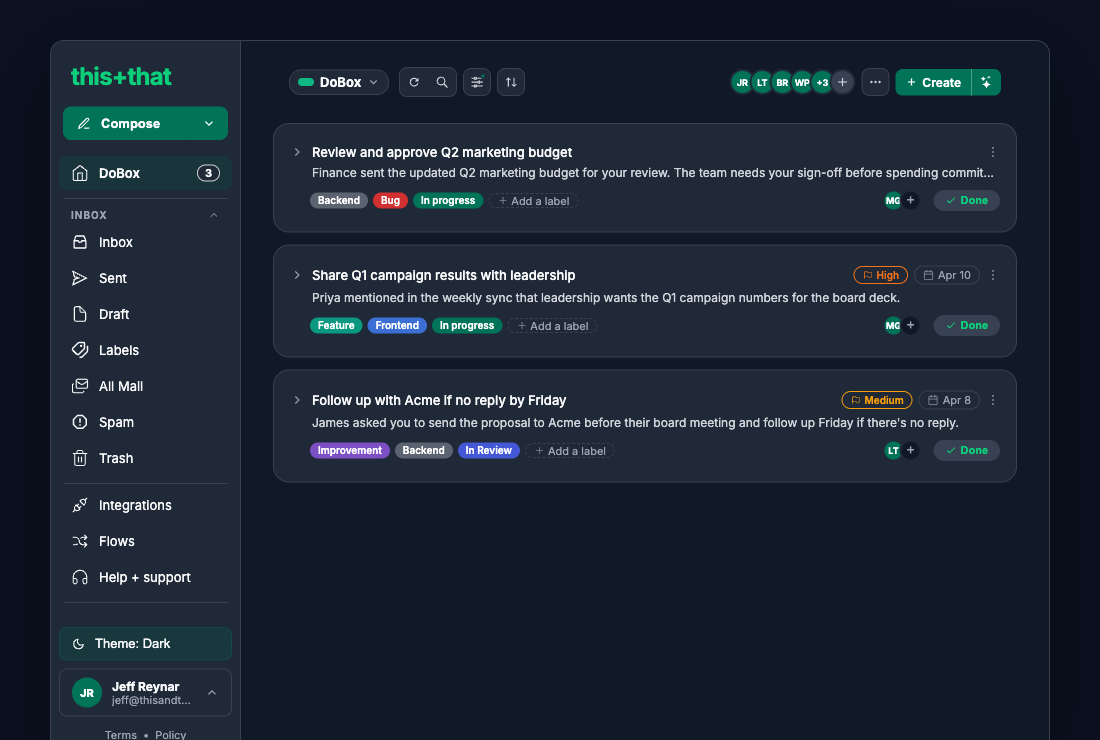Click the AI sparkle icon beside Create
The width and height of the screenshot is (1100, 740).
(x=986, y=82)
